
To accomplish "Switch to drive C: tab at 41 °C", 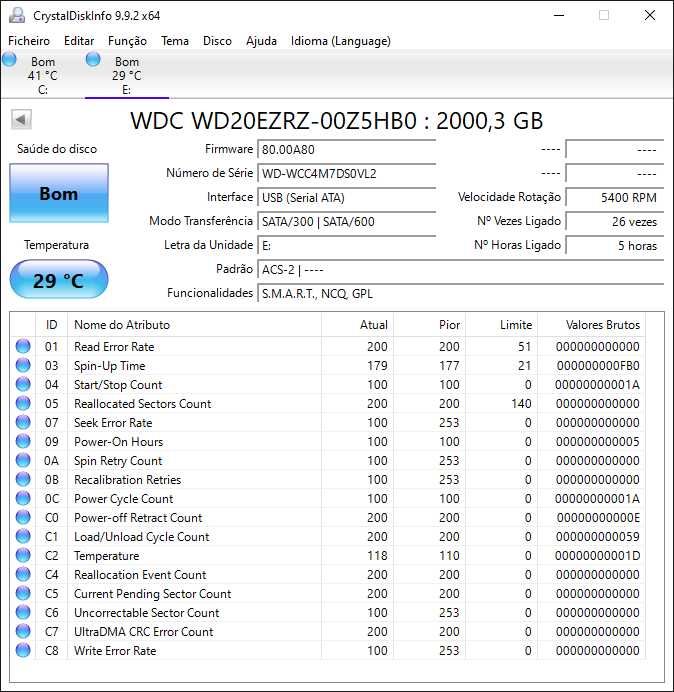I will coord(42,75).
